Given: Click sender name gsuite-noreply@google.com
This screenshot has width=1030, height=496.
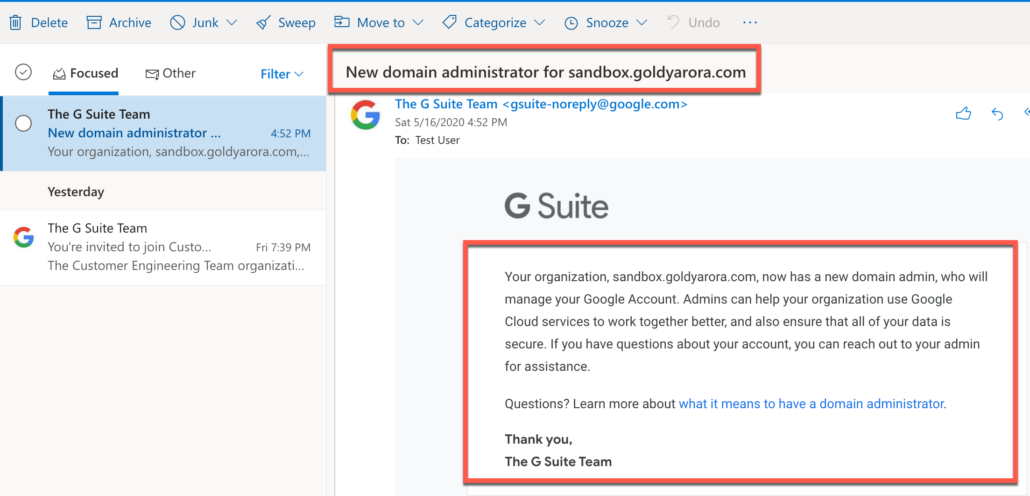Looking at the screenshot, I should click(x=541, y=104).
